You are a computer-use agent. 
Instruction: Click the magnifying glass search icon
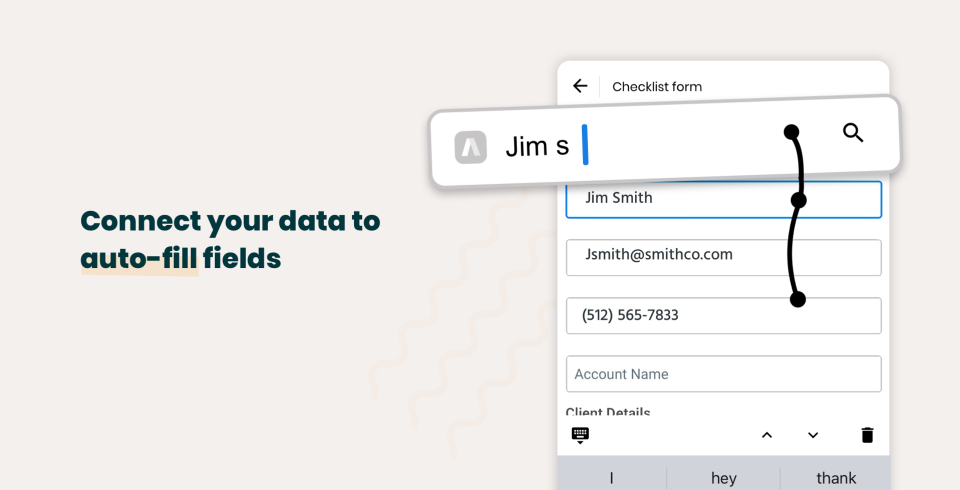pos(853,132)
